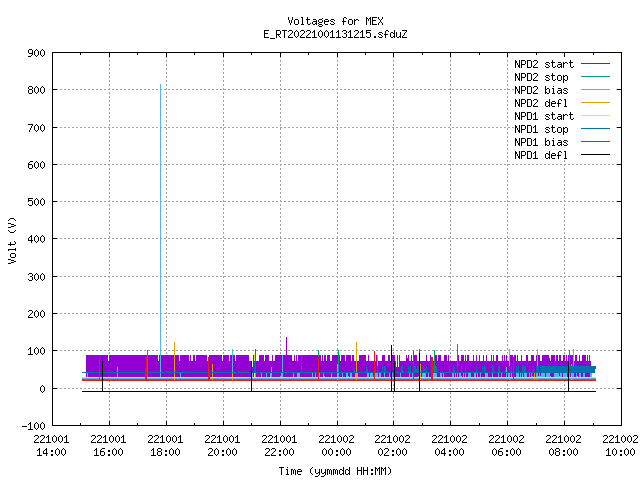Viewport: 640px width, 480px height.
Task: Select the E_RT20221001131215.sfduZ filename subtitle
Action: pos(335,34)
